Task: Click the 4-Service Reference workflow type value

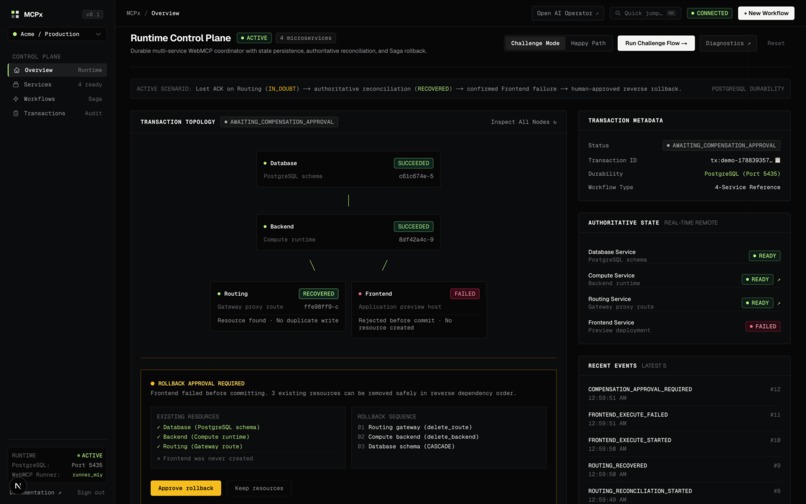Action: coord(747,187)
